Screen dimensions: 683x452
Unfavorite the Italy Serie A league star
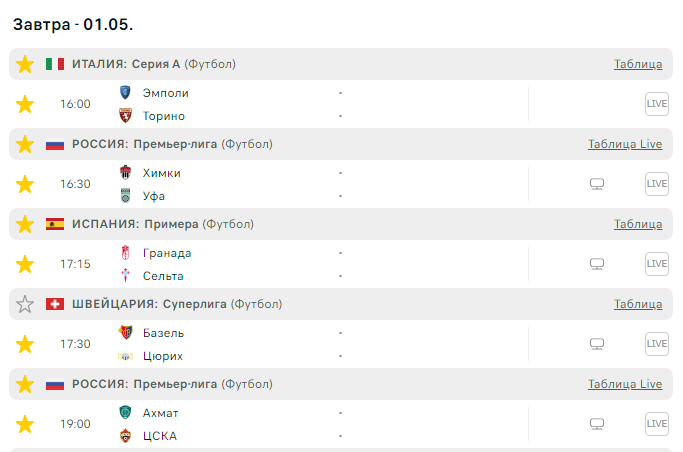click(25, 64)
